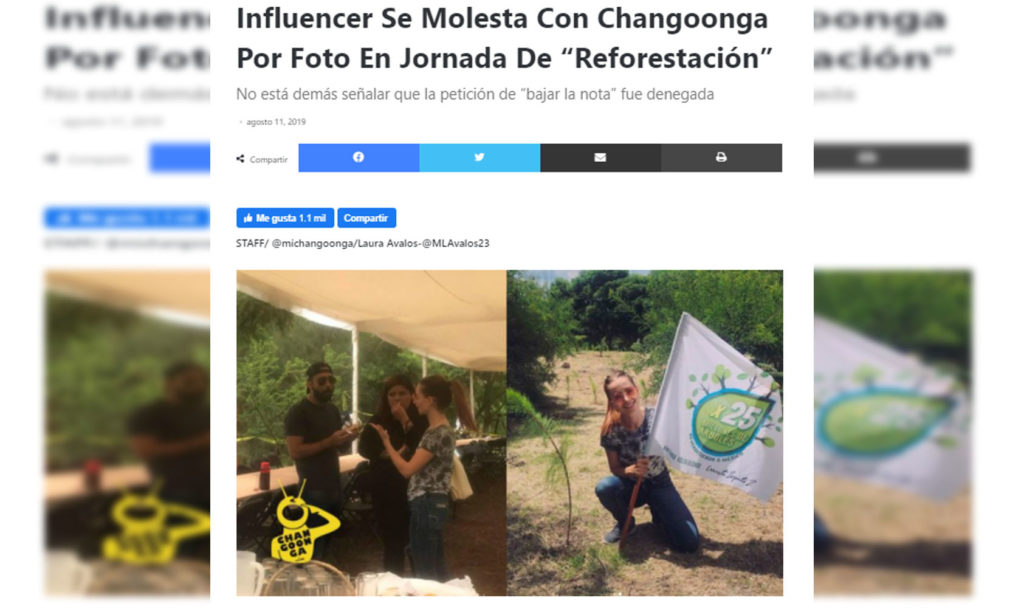The width and height of the screenshot is (1024, 612).
Task: Open the photo of the woman holding flag
Action: point(645,432)
